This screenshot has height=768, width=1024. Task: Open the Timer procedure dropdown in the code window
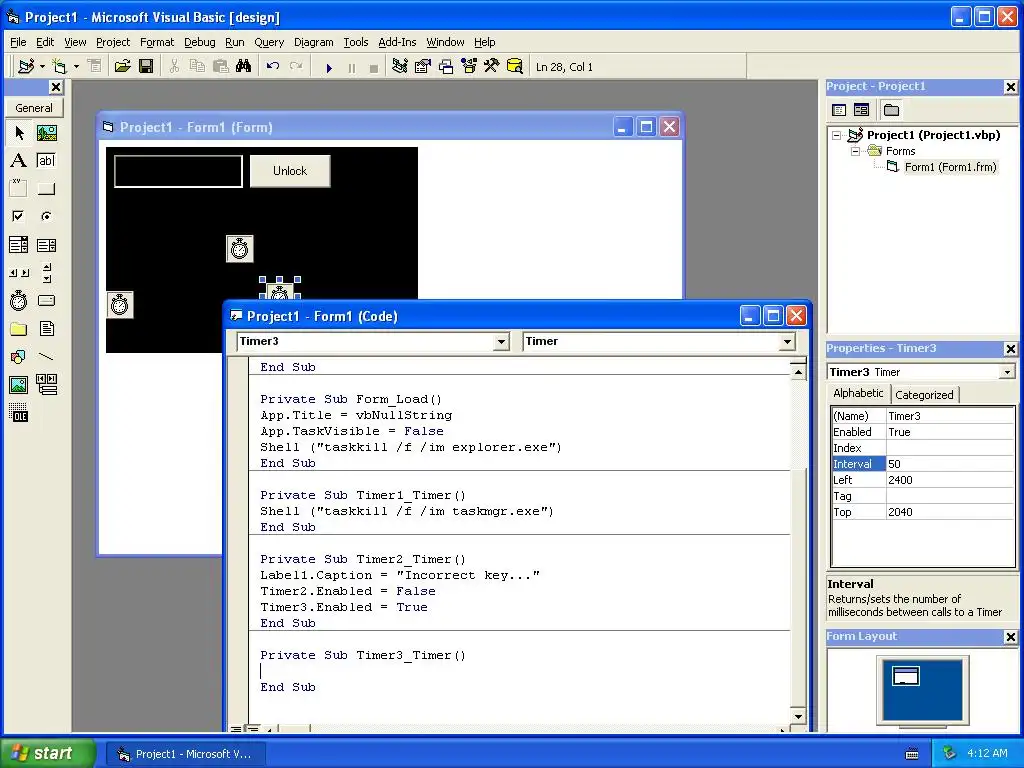coord(787,342)
